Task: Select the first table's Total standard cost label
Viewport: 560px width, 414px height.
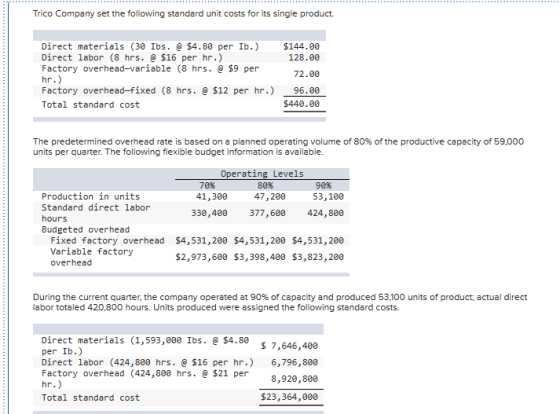Action: (x=91, y=105)
